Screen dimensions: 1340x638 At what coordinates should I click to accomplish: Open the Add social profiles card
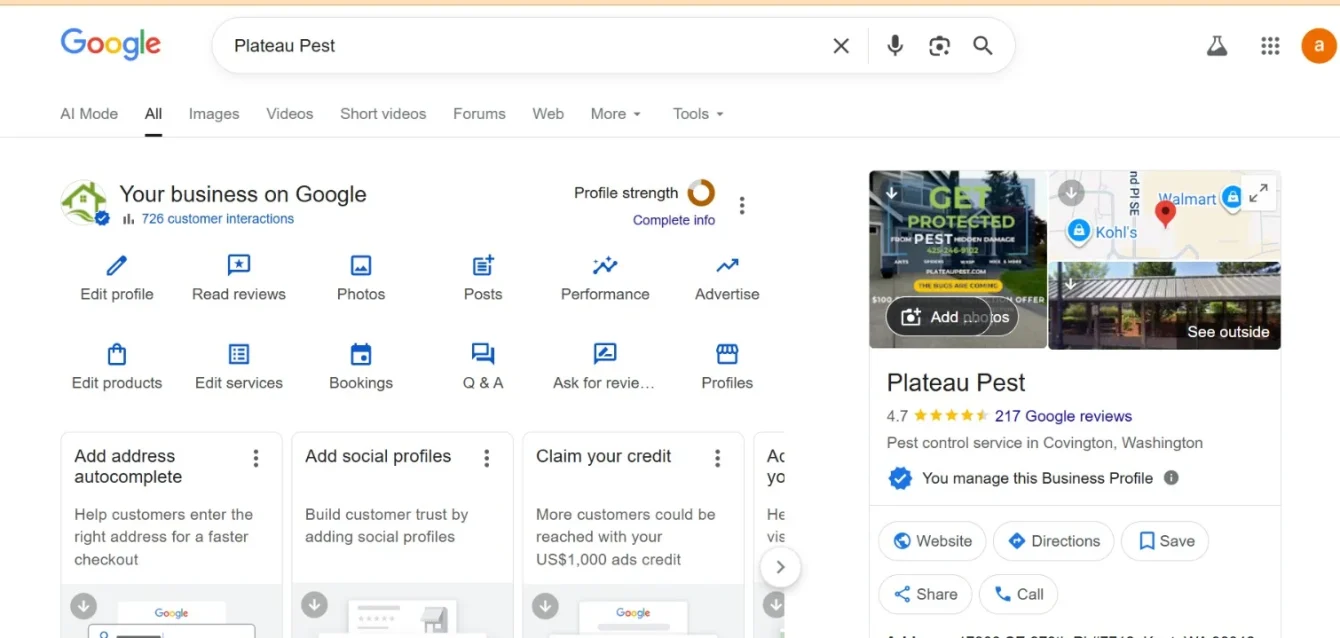pos(402,535)
